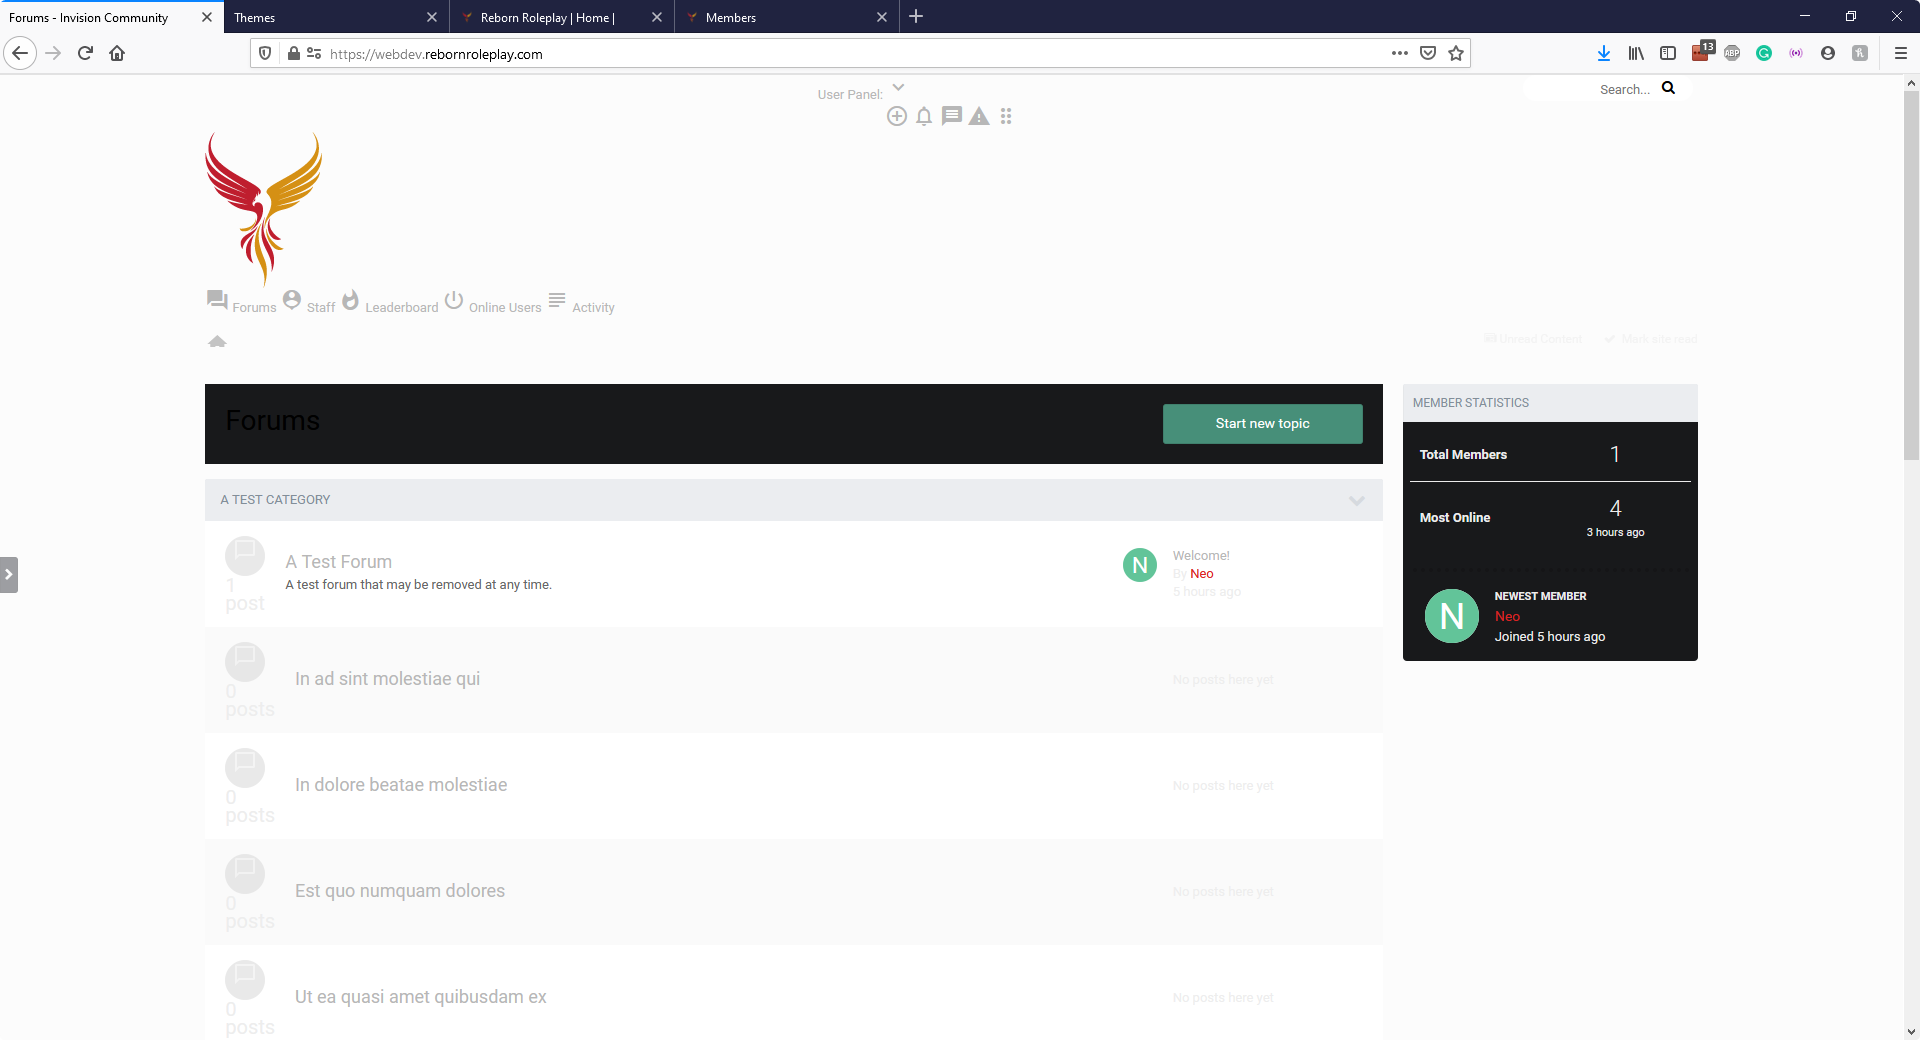1920x1040 pixels.
Task: Switch to the Members browser tab
Action: (x=775, y=17)
